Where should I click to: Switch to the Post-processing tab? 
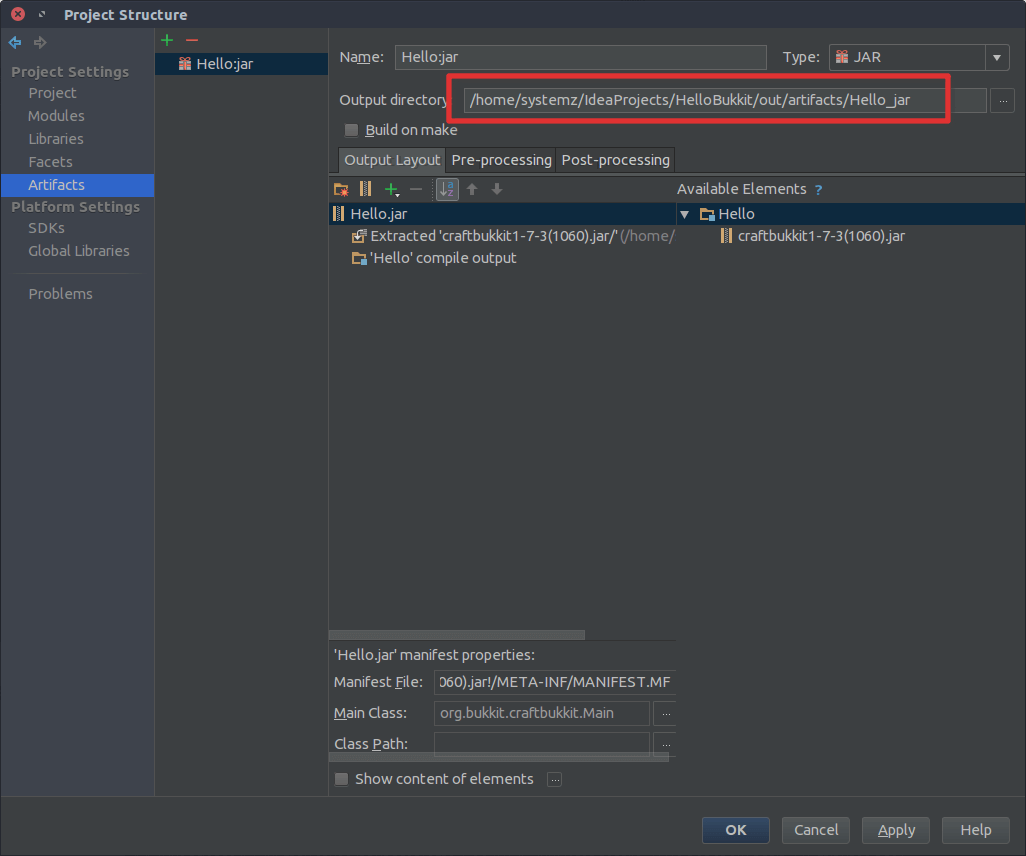pos(615,160)
